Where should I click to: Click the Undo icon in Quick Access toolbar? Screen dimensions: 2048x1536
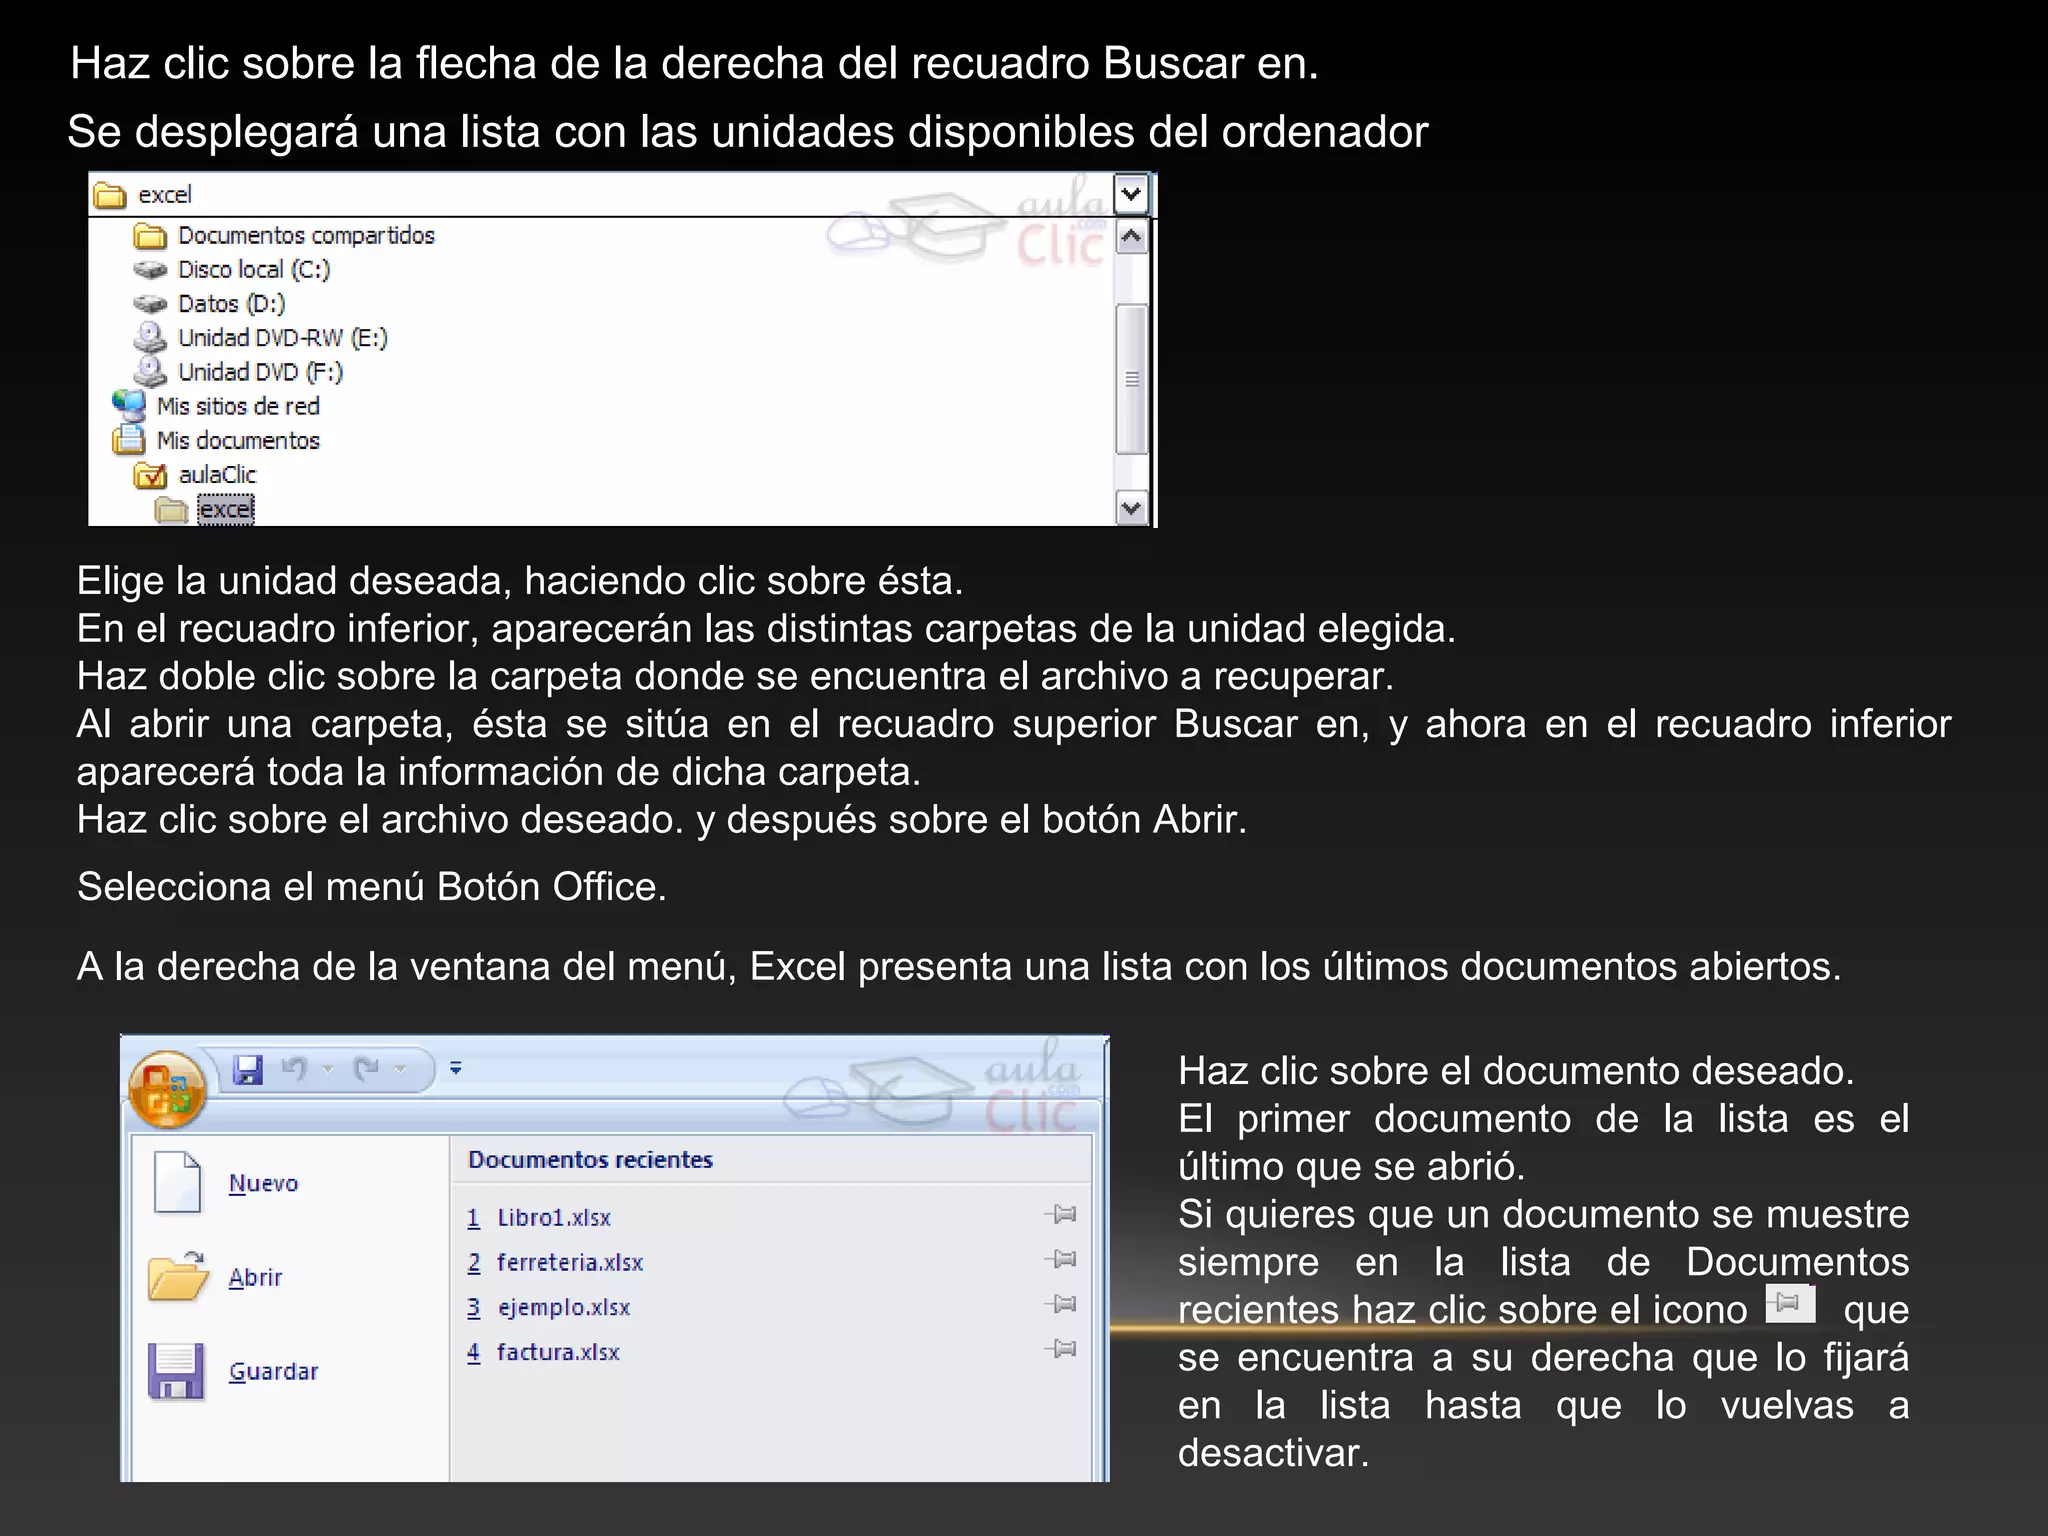(293, 1069)
